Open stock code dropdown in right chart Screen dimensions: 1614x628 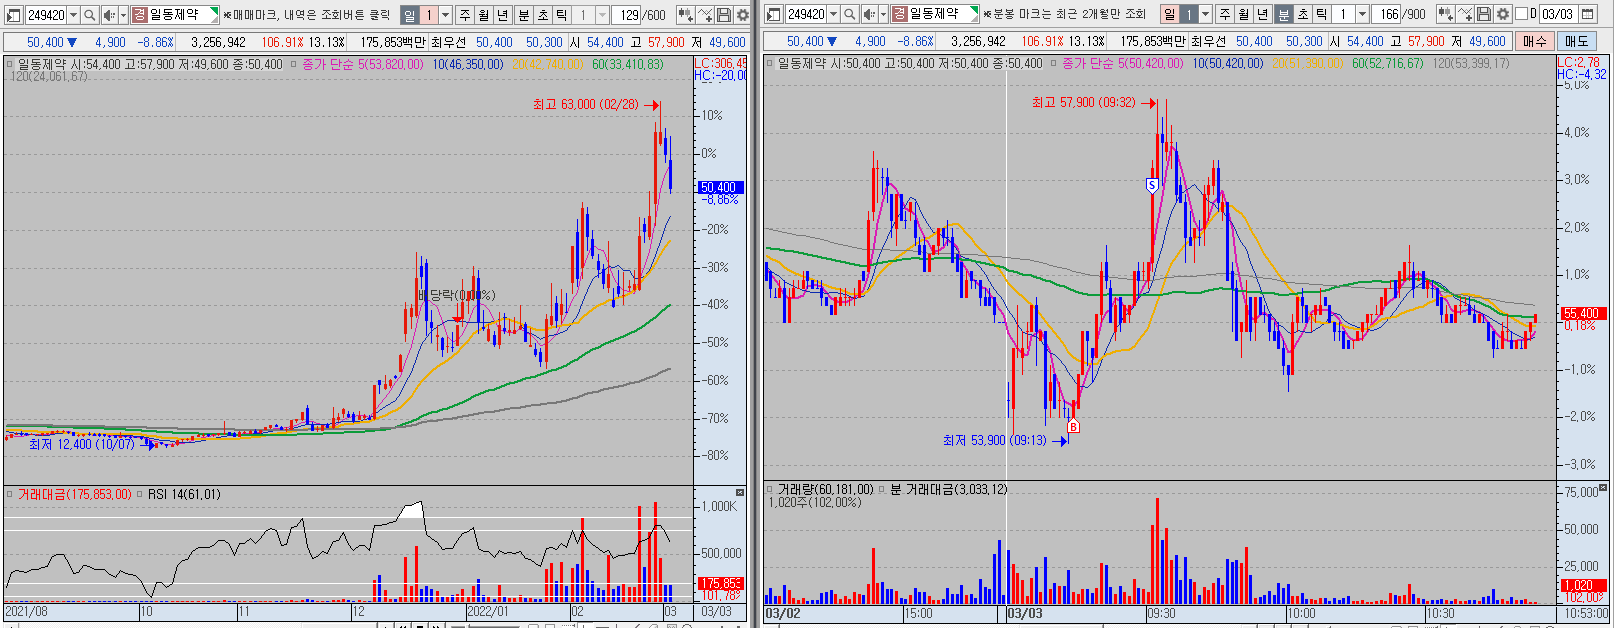[x=833, y=15]
